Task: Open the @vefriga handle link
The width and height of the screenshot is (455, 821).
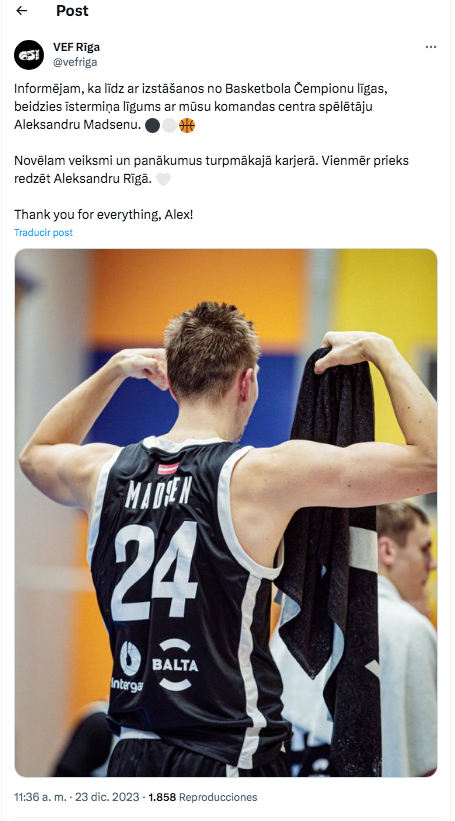Action: (x=75, y=62)
